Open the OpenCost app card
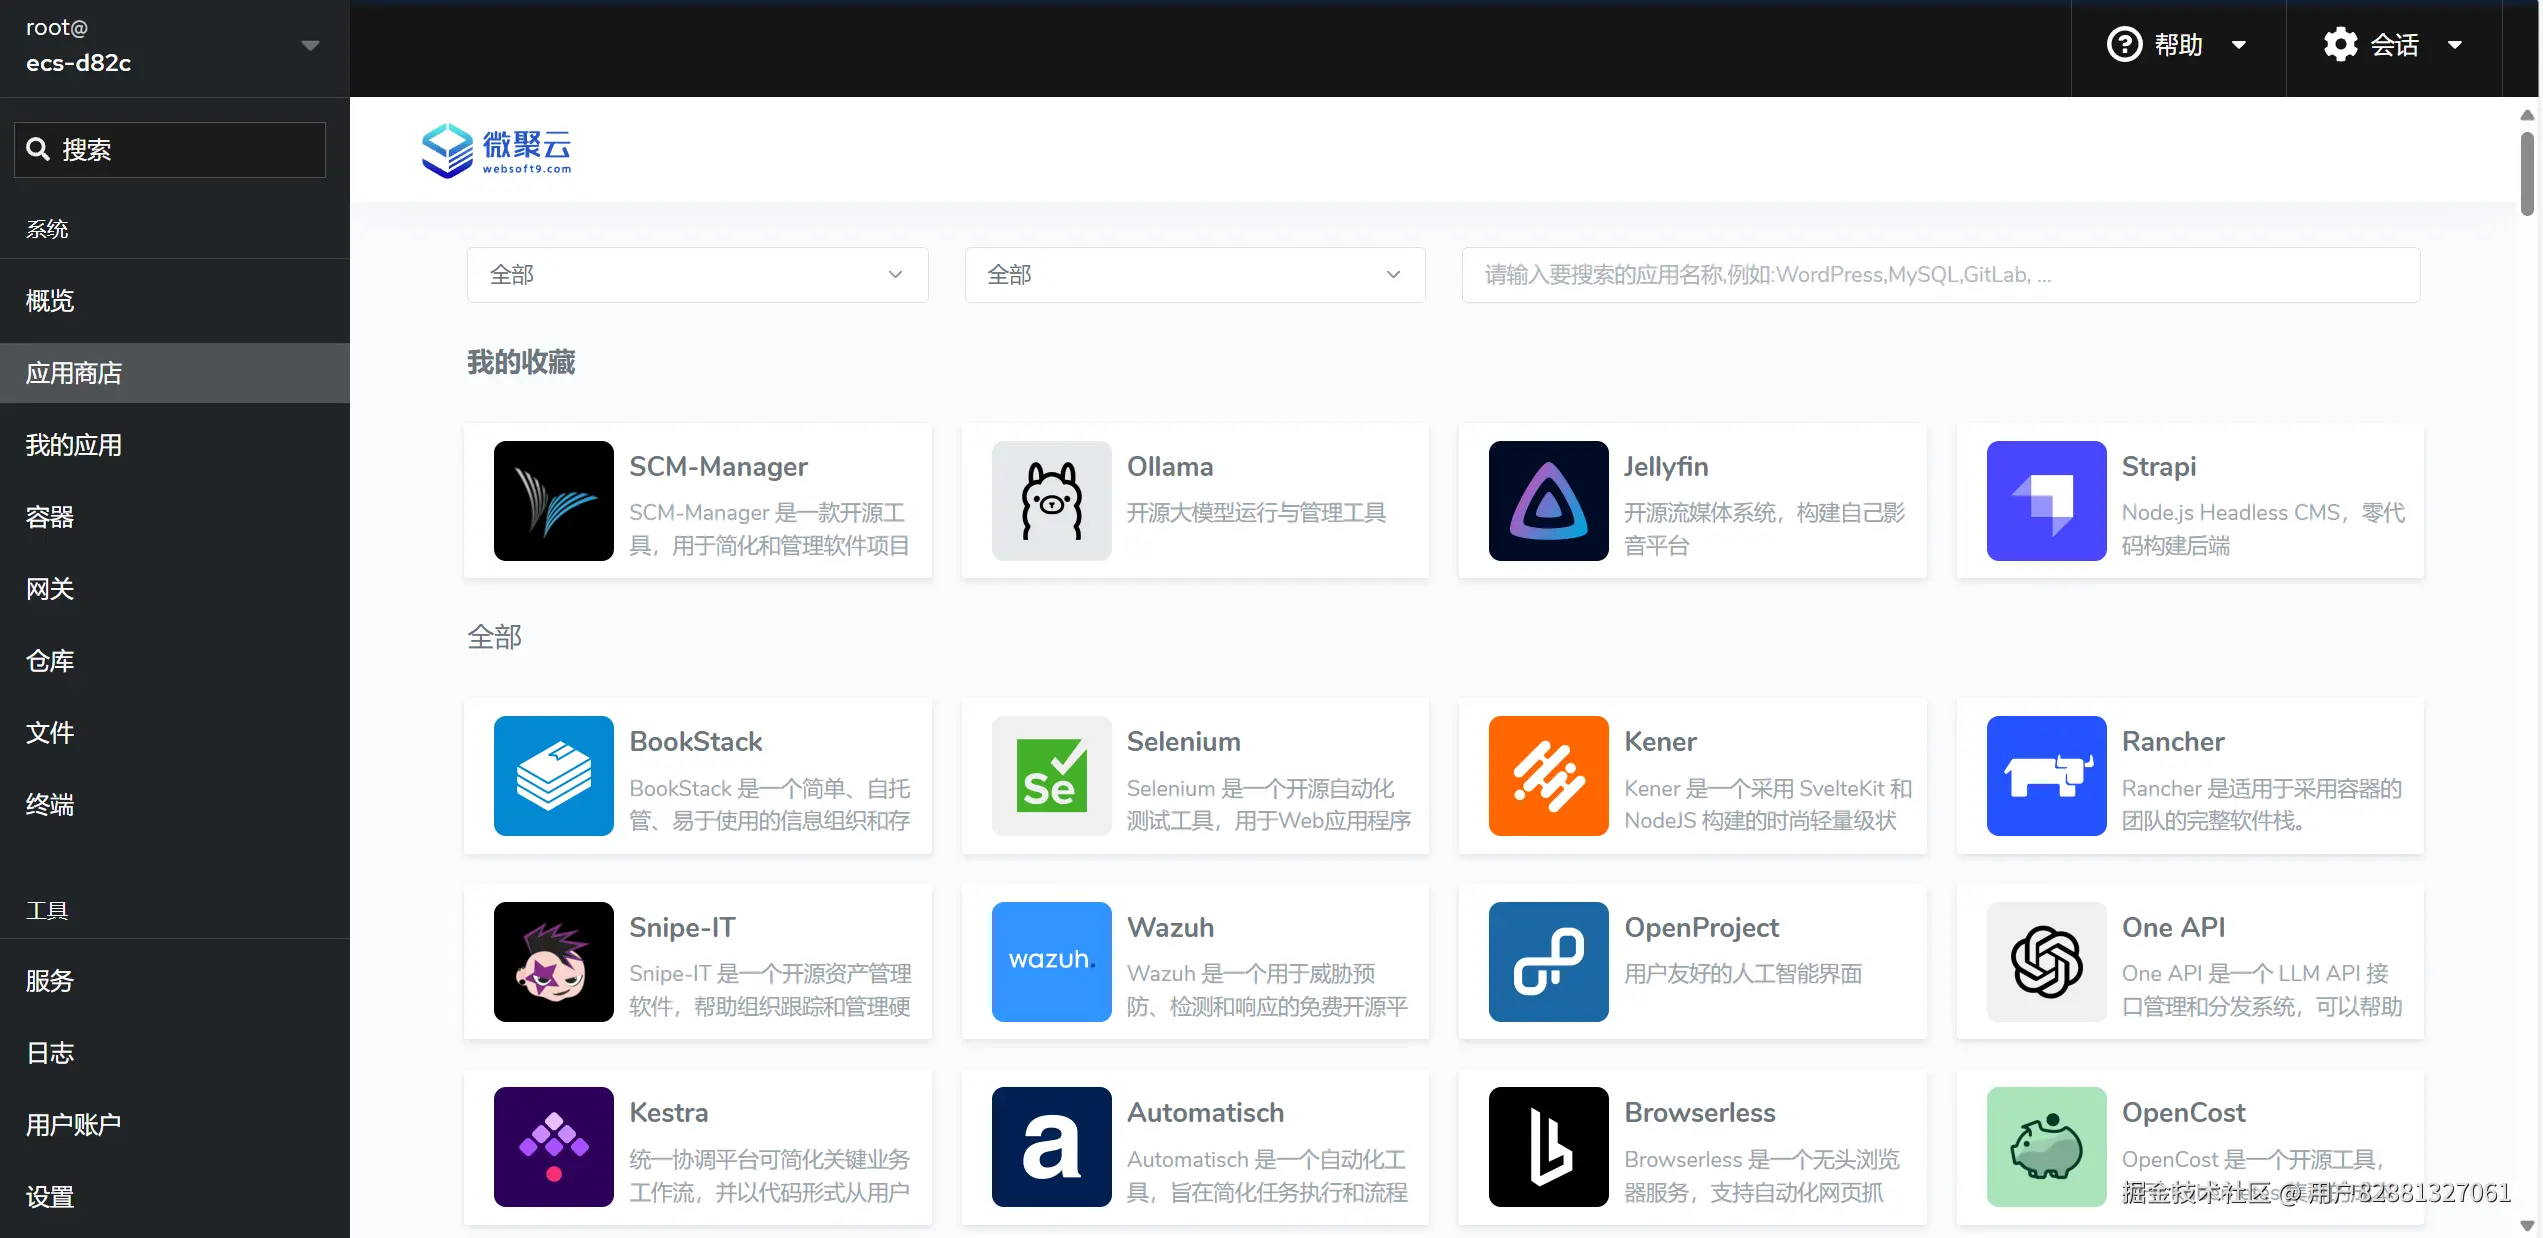2543x1238 pixels. click(x=2190, y=1147)
